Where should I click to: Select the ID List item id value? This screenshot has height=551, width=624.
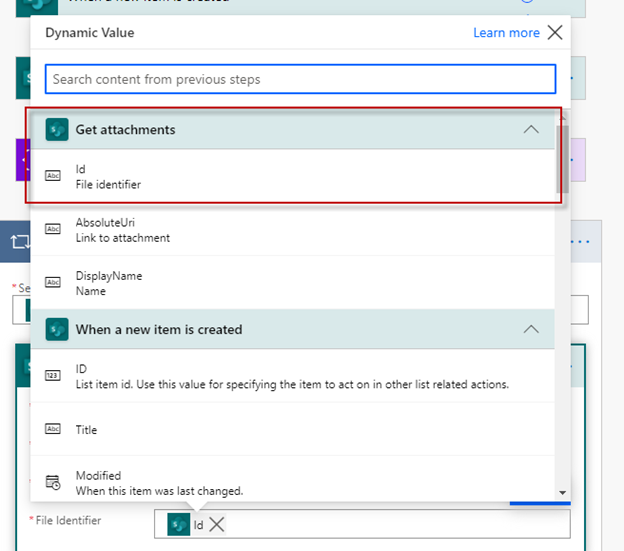coord(292,376)
